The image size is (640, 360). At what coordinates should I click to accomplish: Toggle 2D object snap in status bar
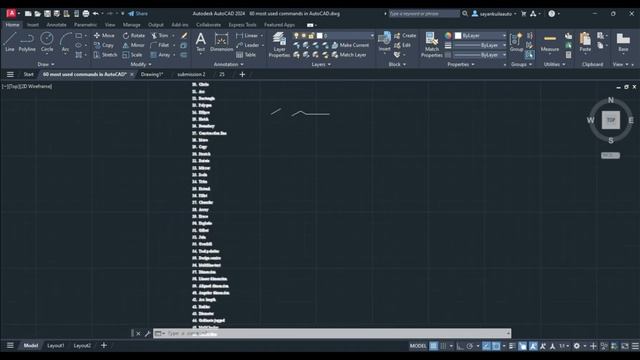coord(496,346)
